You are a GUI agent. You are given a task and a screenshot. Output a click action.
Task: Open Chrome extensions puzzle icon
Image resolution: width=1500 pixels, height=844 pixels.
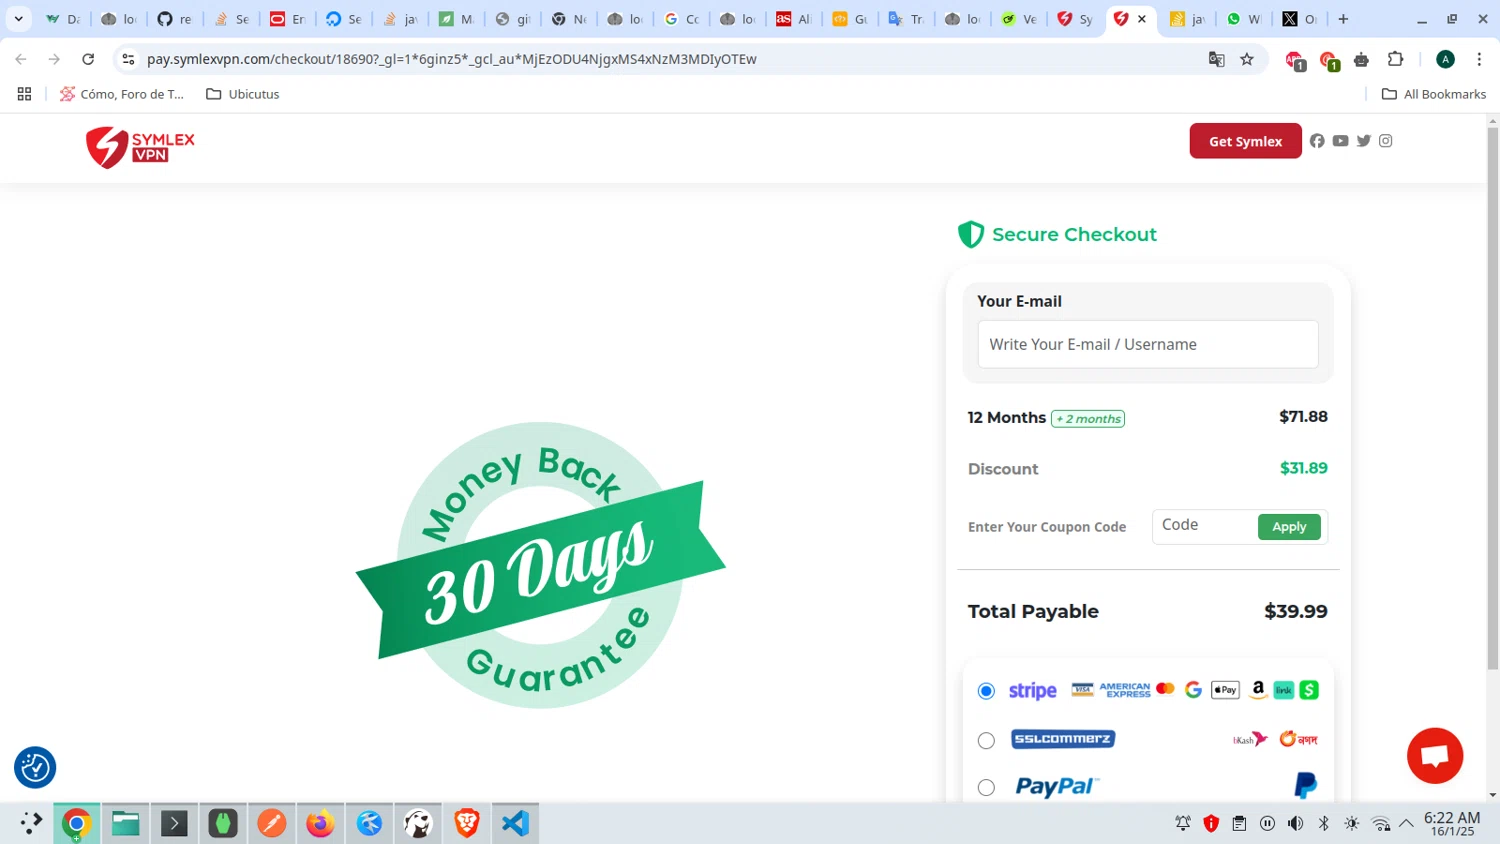[x=1396, y=59]
